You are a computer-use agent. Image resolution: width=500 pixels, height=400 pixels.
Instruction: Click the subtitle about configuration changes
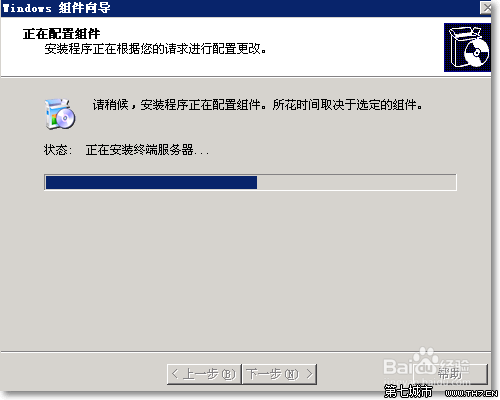click(155, 49)
